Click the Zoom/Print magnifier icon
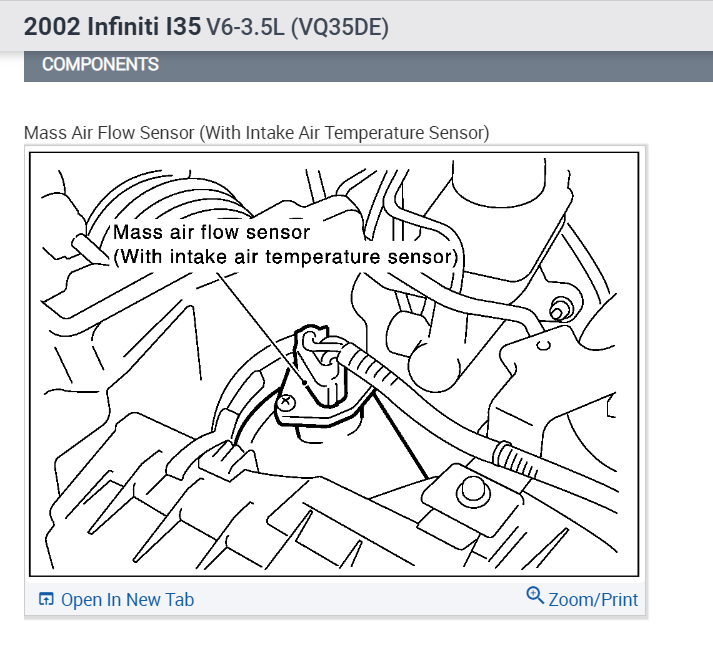 click(535, 596)
